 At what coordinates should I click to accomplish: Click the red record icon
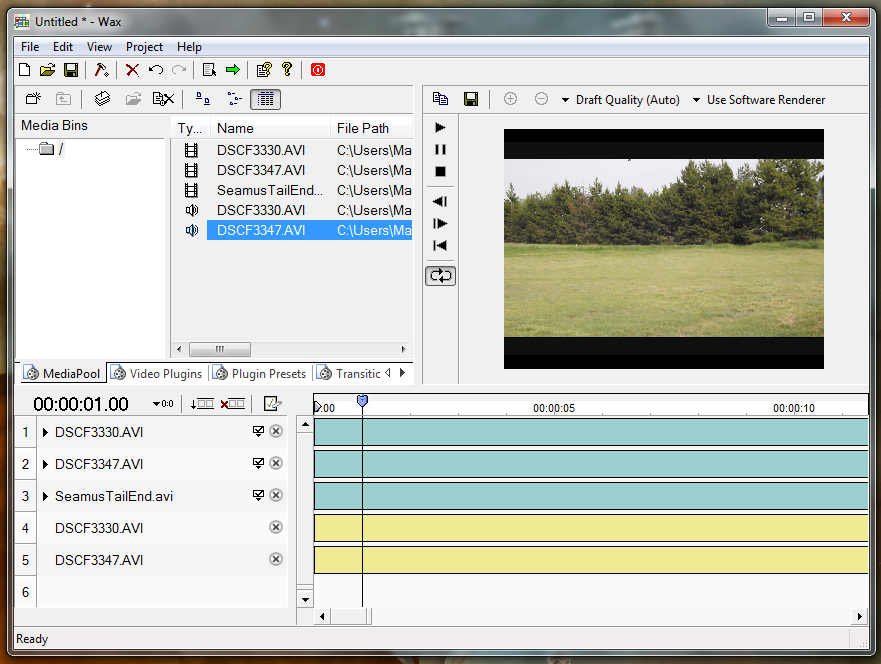tap(318, 70)
